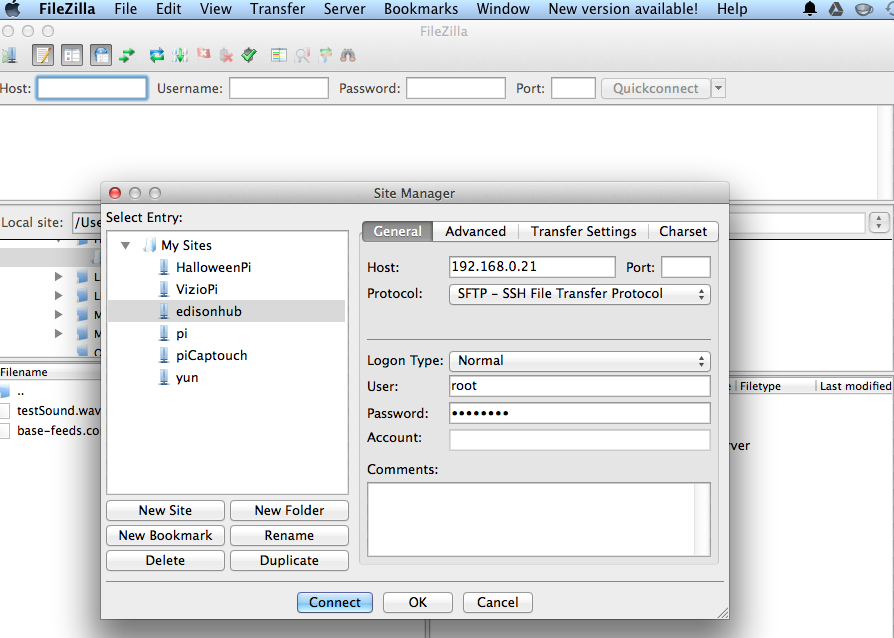Click the Site Manager Host field
This screenshot has width=894, height=638.
click(532, 267)
